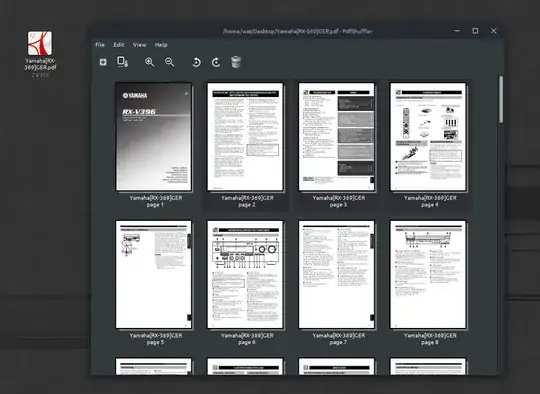Image resolution: width=540 pixels, height=394 pixels.
Task: Zoom in on page thumbnails
Action: (149, 62)
